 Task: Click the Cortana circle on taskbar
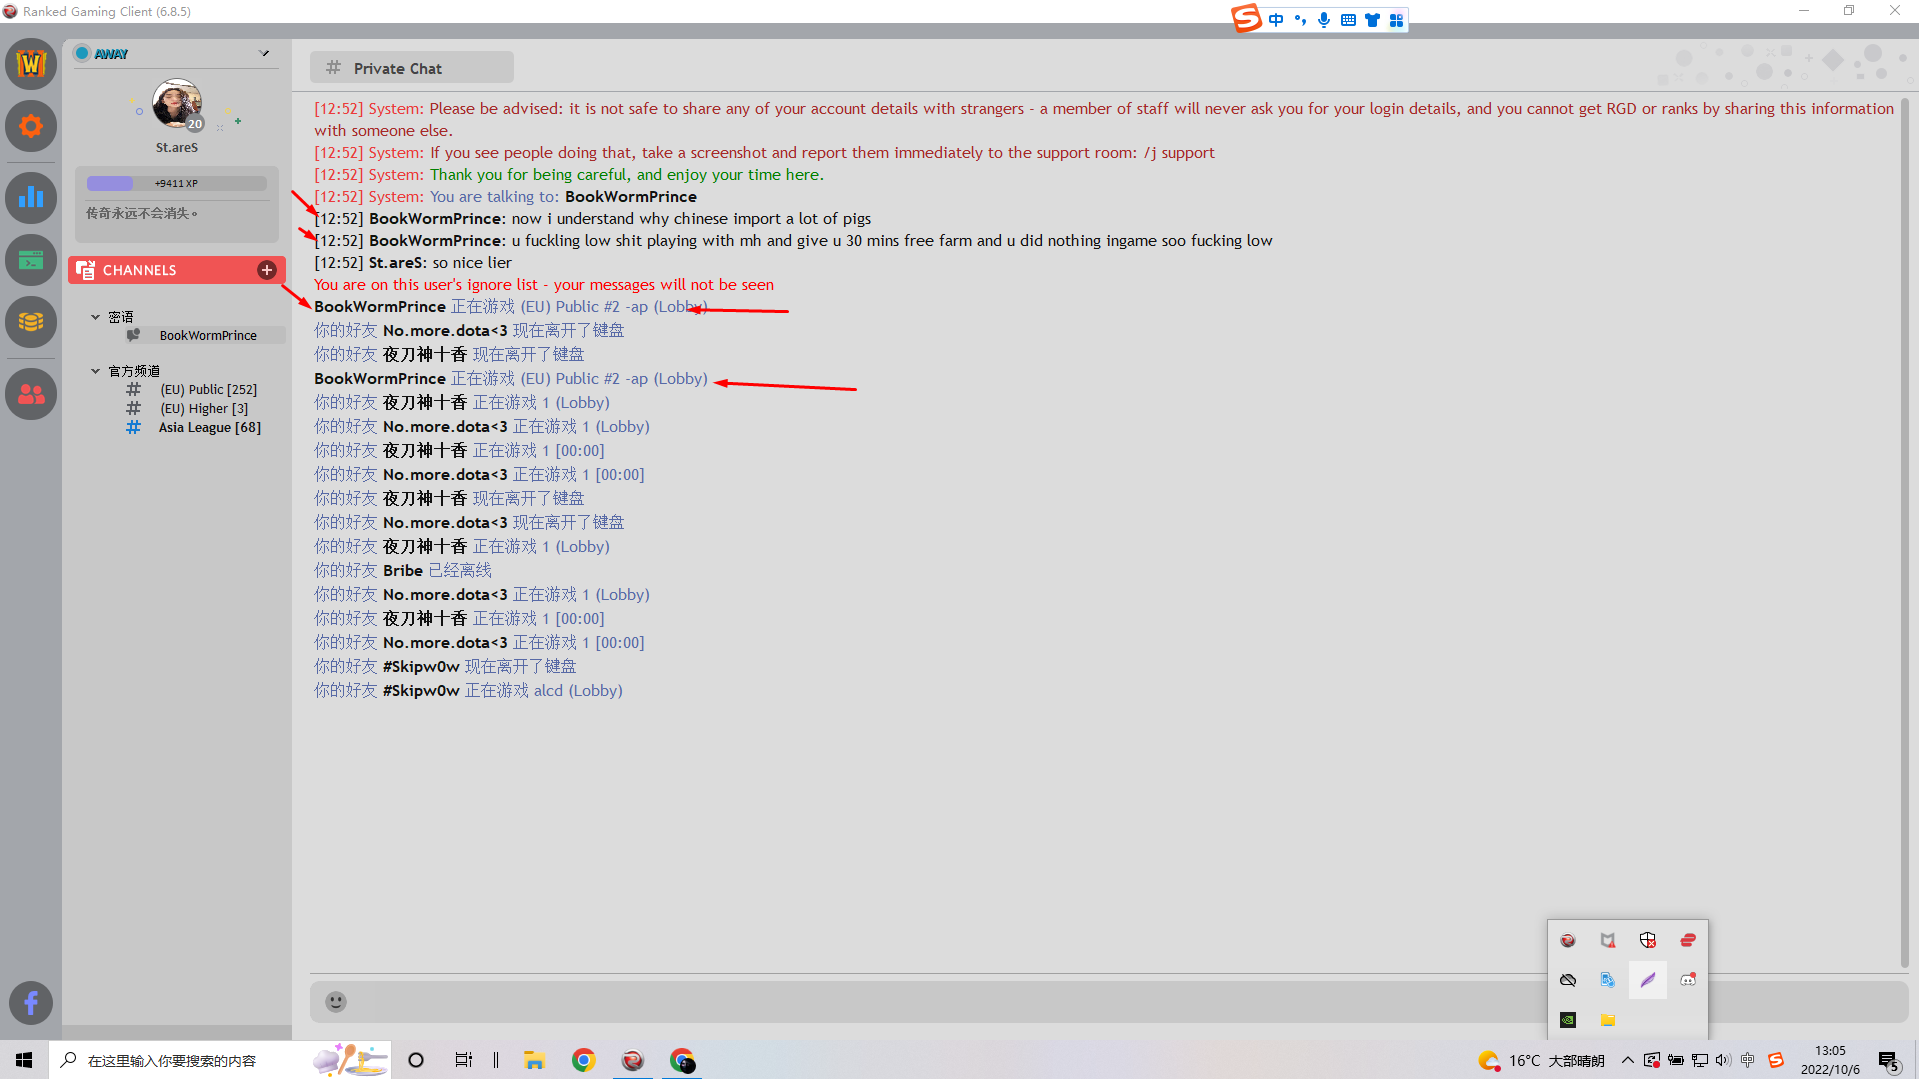(x=416, y=1060)
